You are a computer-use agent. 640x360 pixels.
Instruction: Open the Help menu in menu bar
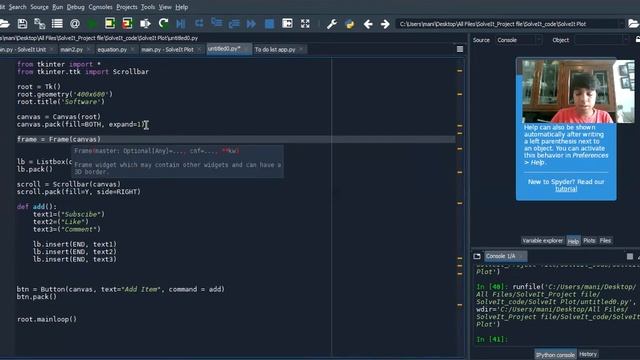182,7
